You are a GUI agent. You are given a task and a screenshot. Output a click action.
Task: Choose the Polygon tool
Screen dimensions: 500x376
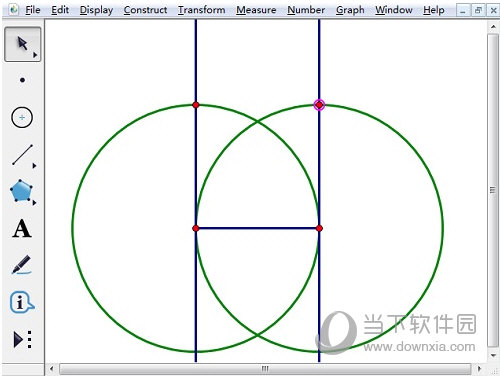[21, 191]
